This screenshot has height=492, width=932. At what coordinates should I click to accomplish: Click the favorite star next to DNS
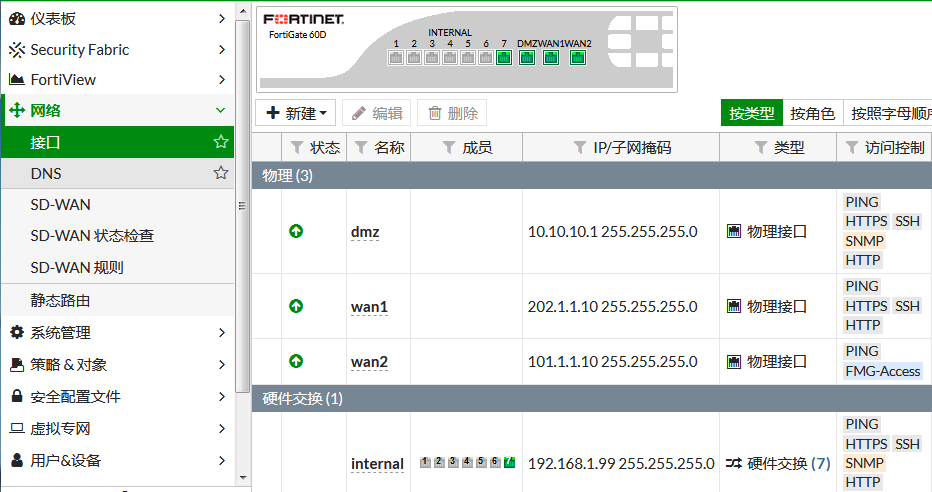click(x=221, y=173)
